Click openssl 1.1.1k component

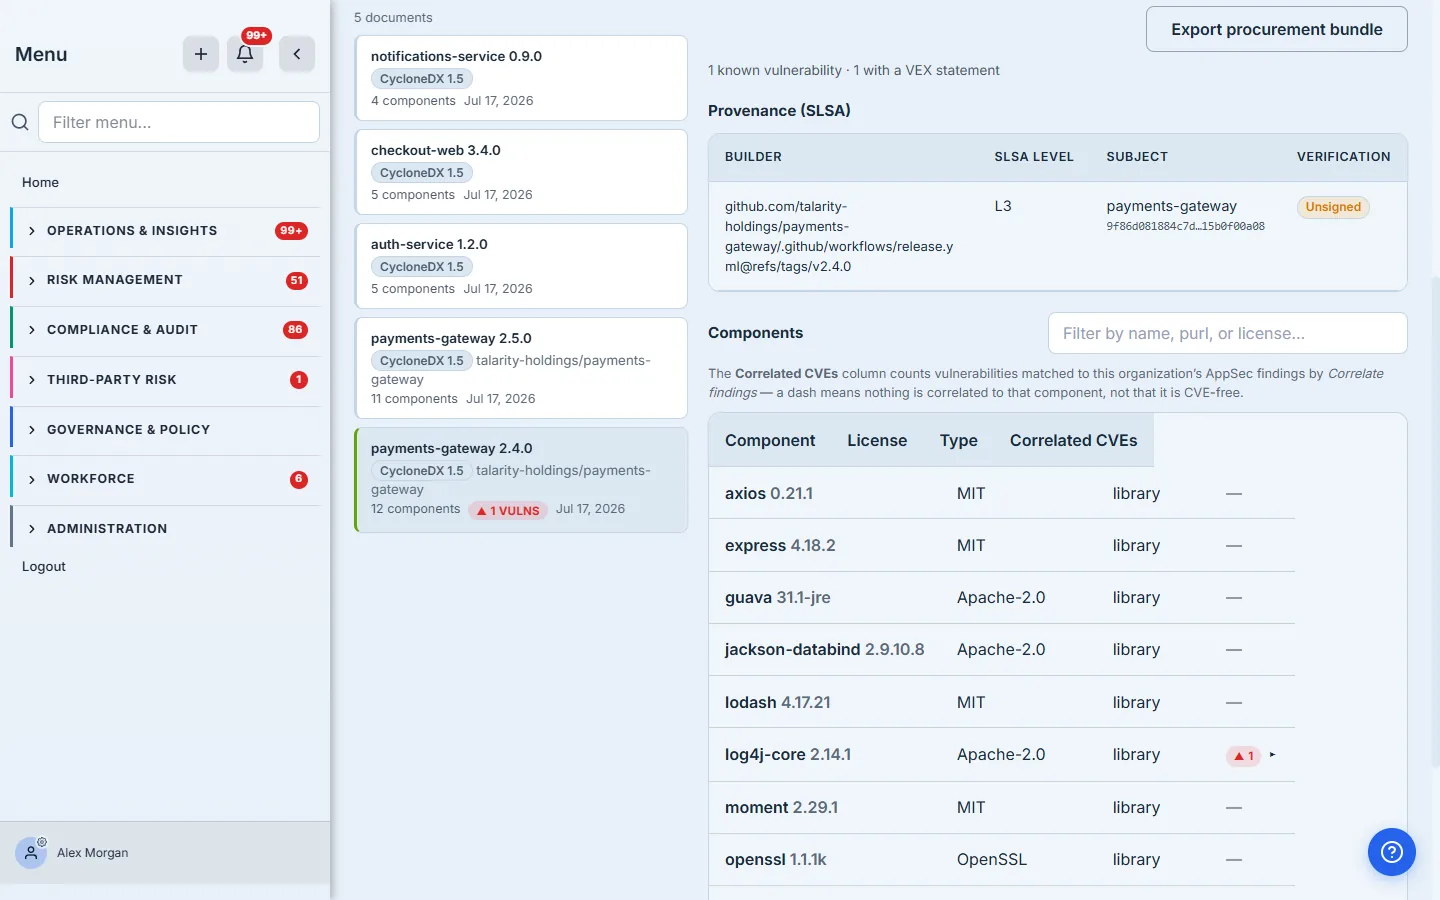[776, 859]
